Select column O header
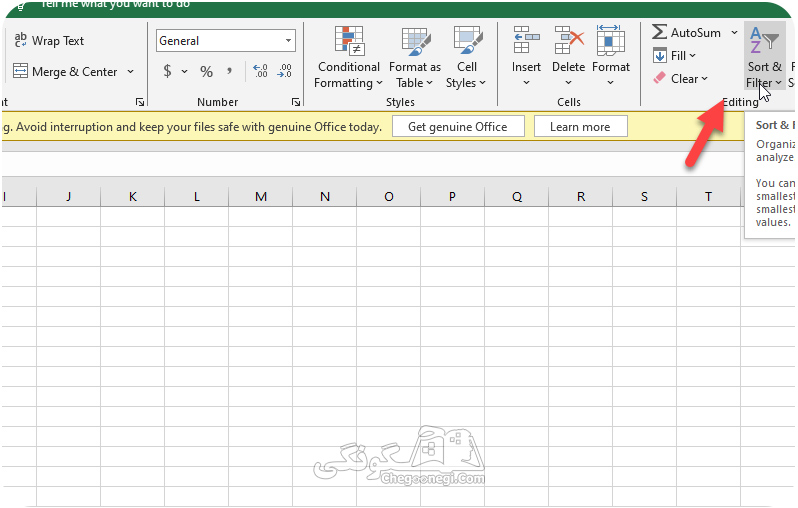798x508 pixels. coord(389,197)
